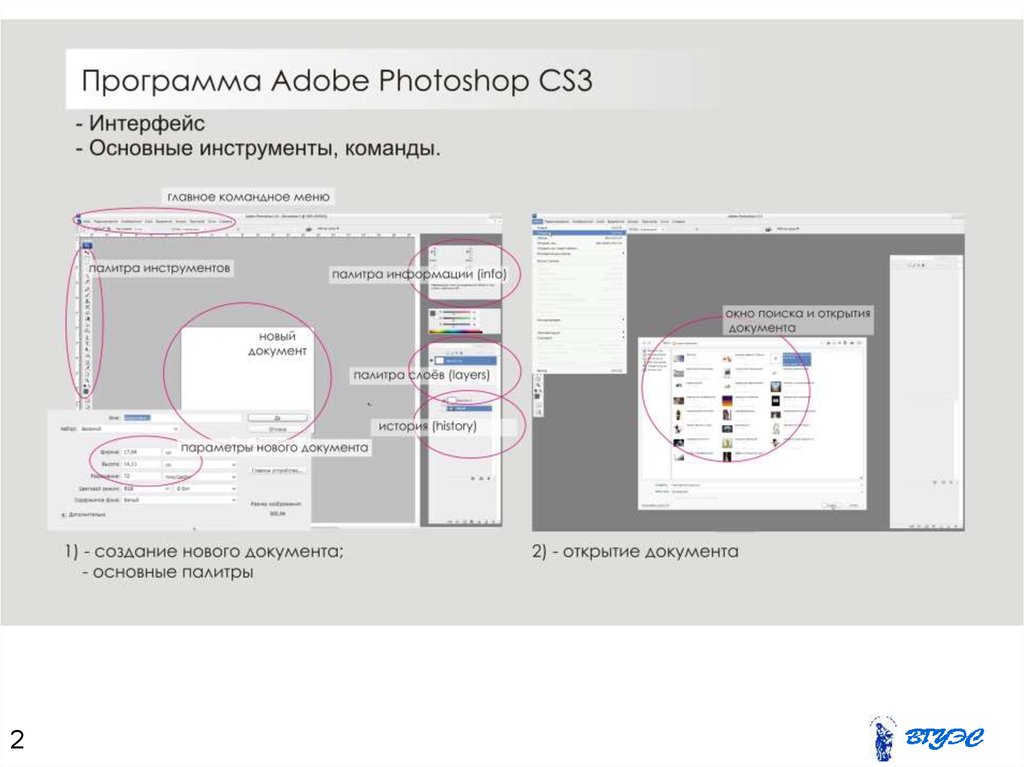This screenshot has width=1024, height=767.
Task: Open the Разрешение units dropdown
Action: click(x=200, y=477)
